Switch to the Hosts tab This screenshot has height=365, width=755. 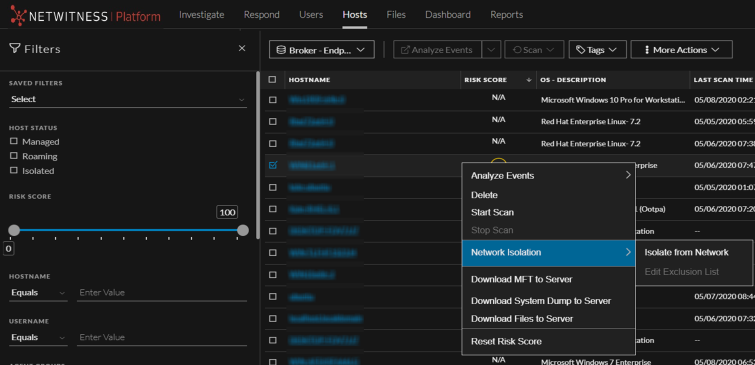[355, 14]
